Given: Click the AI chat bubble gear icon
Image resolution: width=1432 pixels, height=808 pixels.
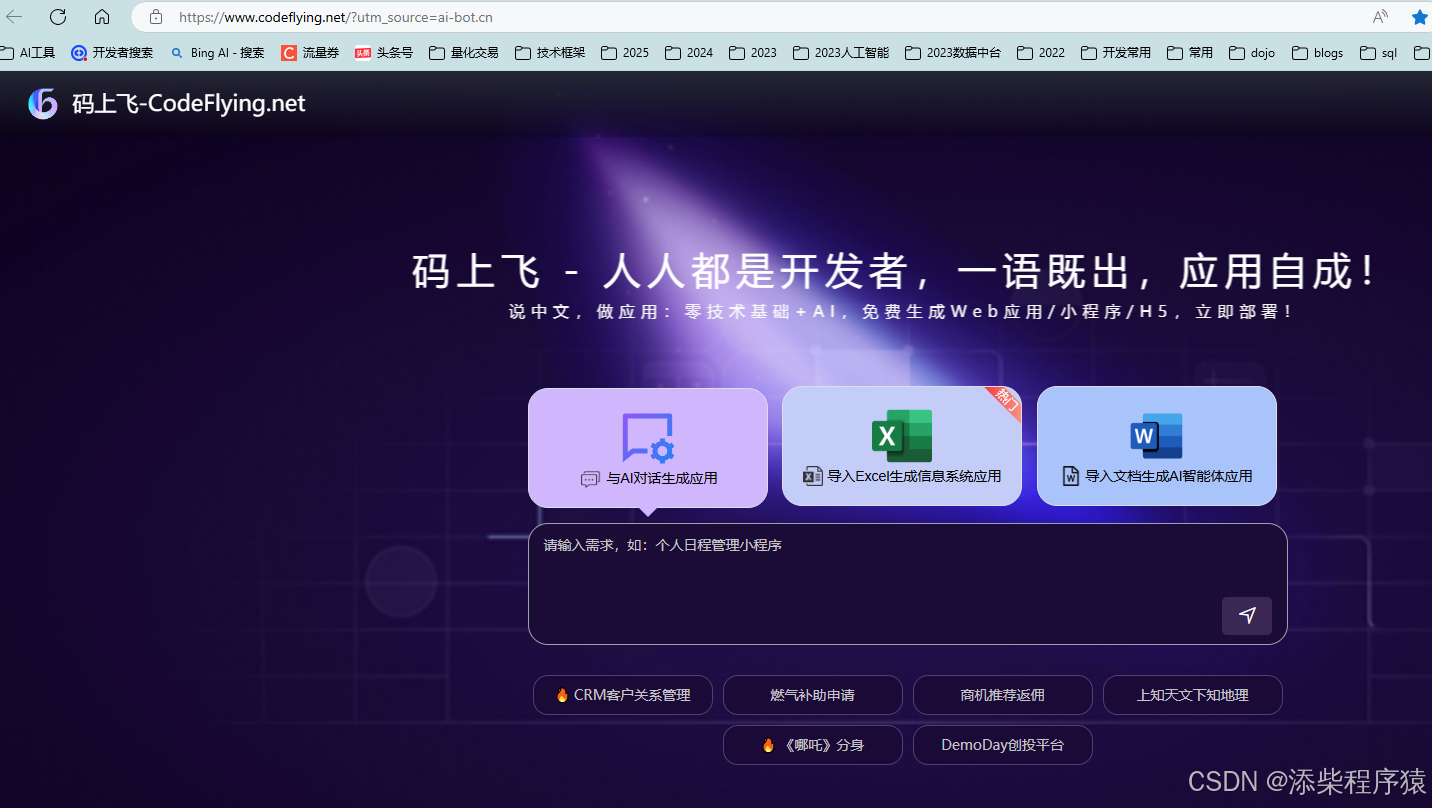Looking at the screenshot, I should tap(648, 438).
